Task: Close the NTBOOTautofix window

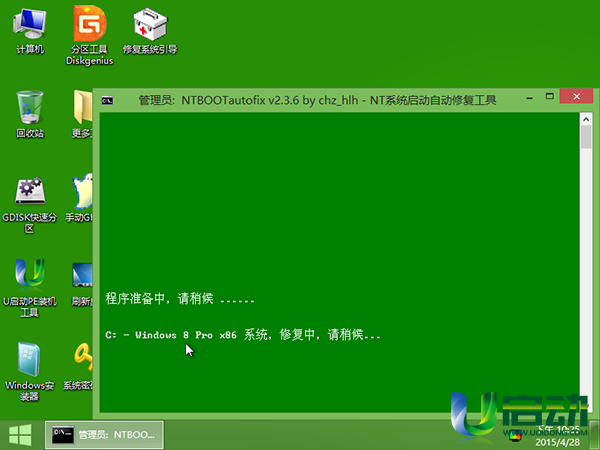Action: click(x=576, y=96)
